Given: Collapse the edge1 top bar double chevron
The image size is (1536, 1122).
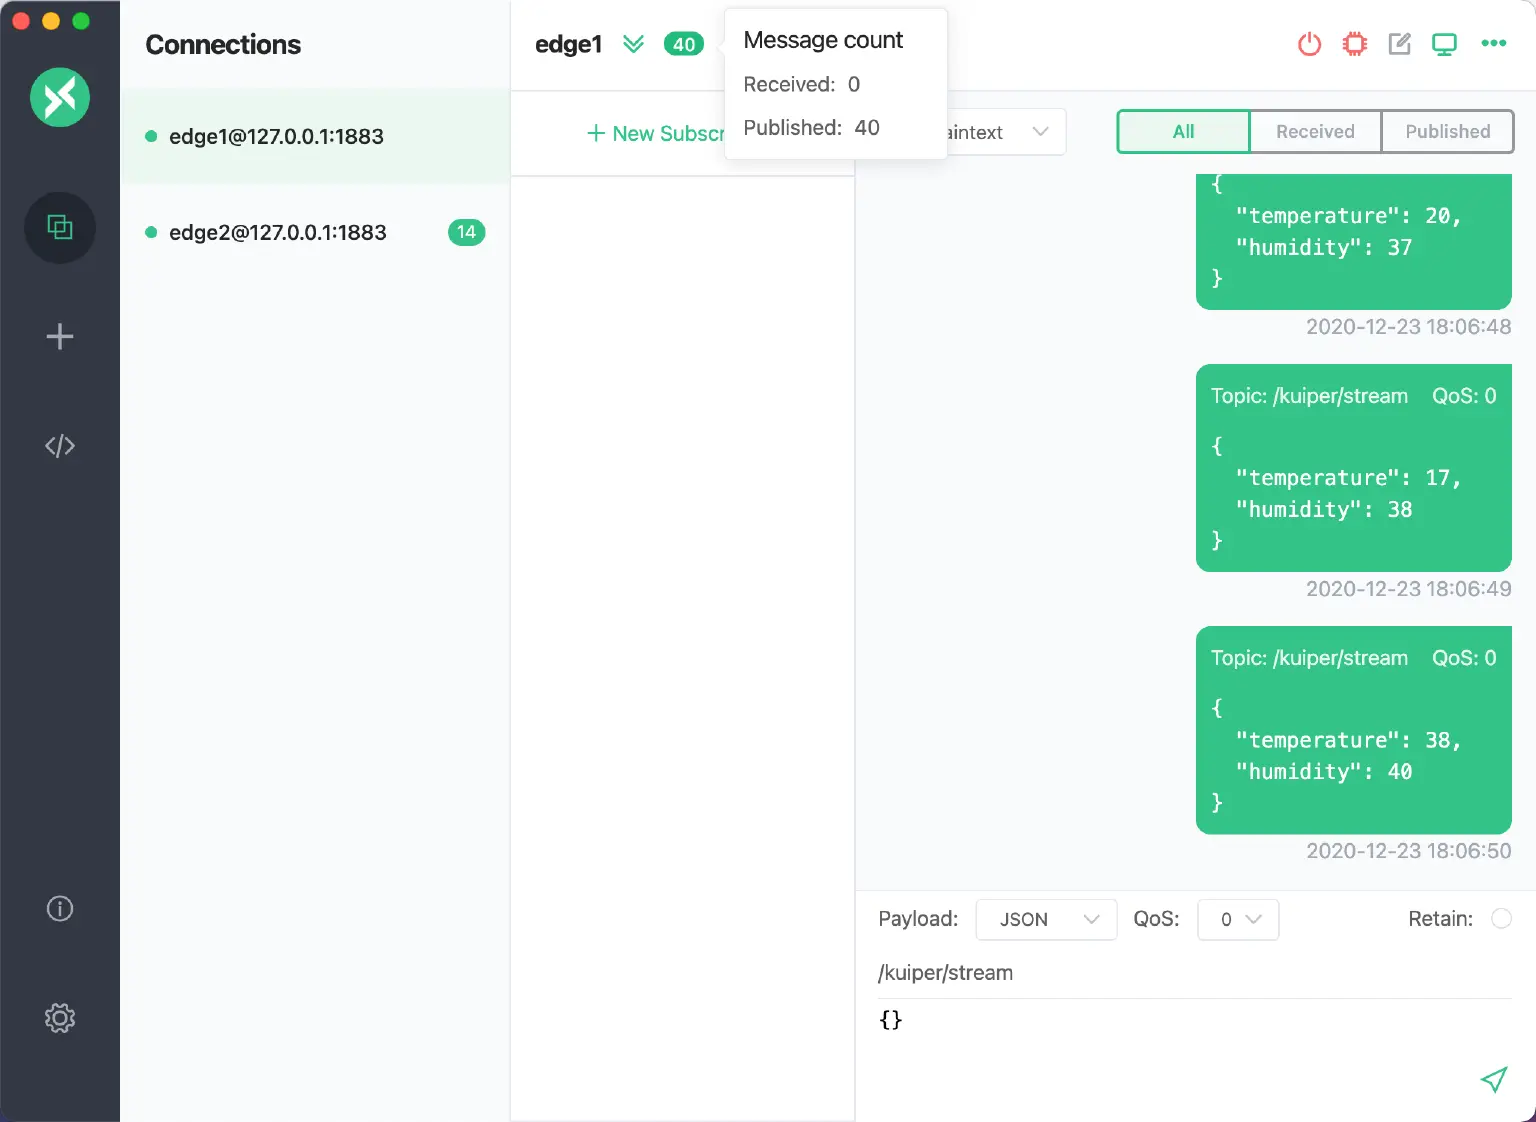Looking at the screenshot, I should tap(633, 44).
